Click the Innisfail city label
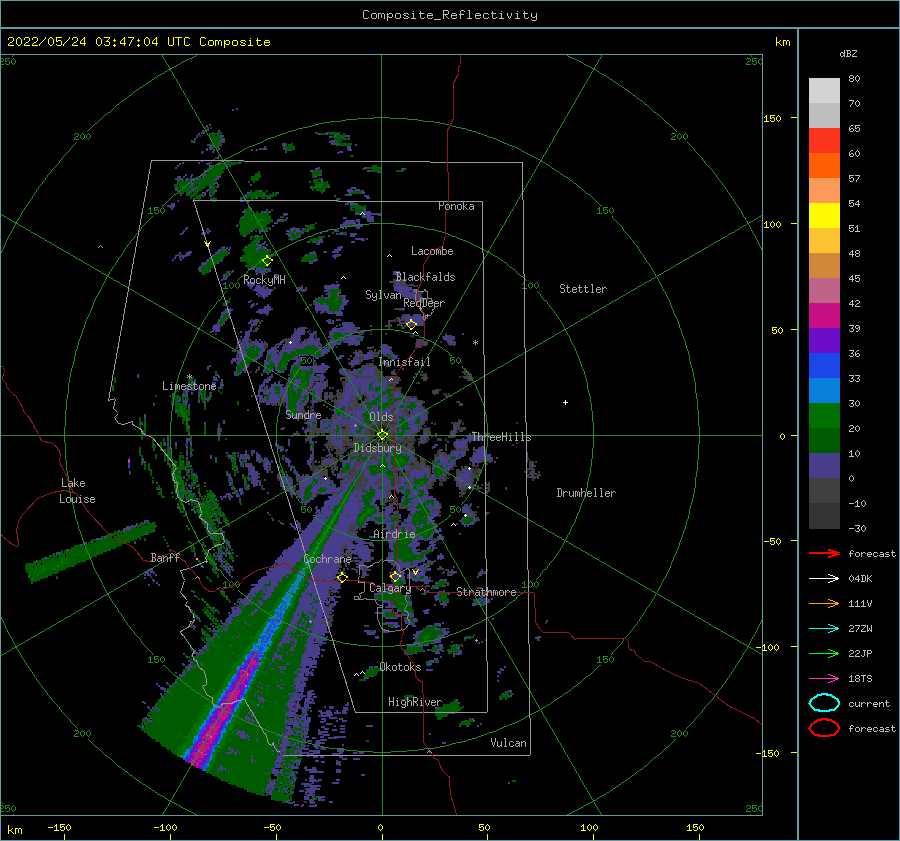The width and height of the screenshot is (900, 841). 404,362
